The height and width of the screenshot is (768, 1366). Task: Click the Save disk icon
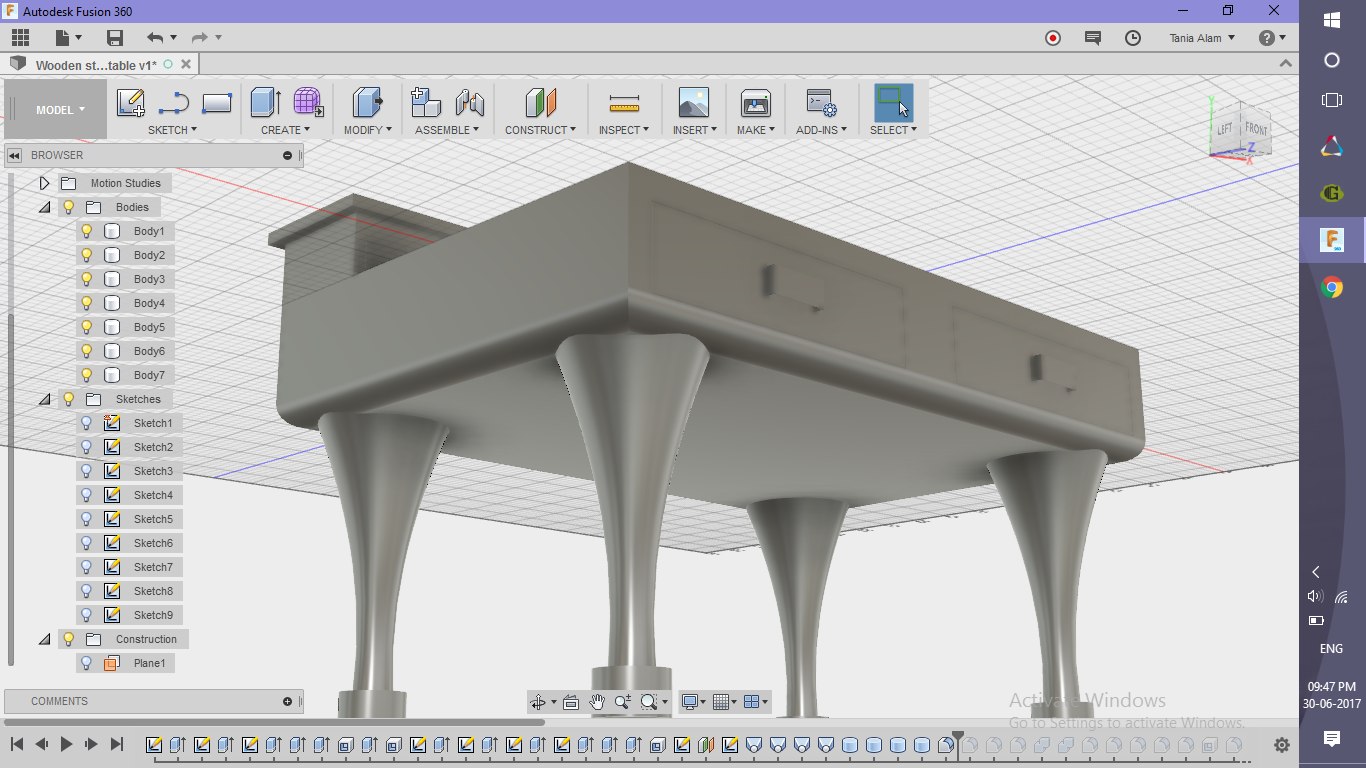point(115,38)
